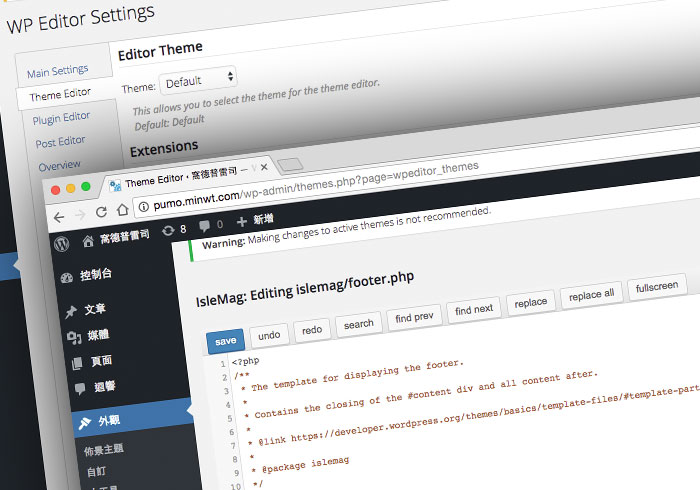Screen dimensions: 700x490
Task: Click the search button
Action: (x=358, y=324)
